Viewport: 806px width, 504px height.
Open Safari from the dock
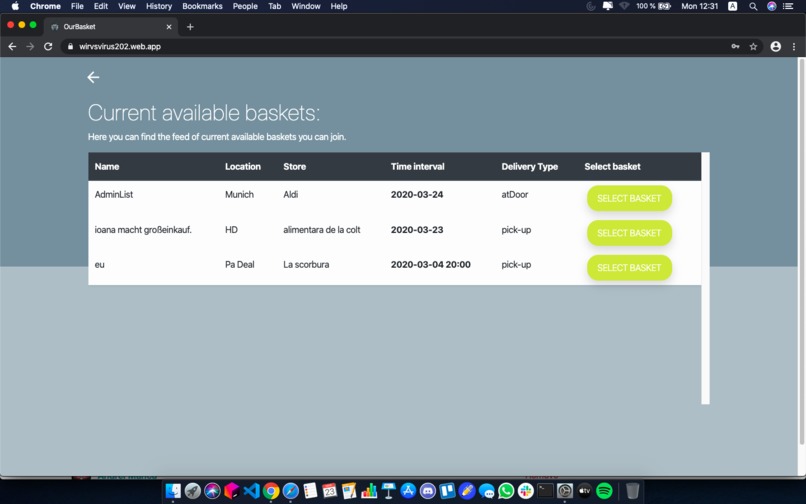tap(290, 491)
